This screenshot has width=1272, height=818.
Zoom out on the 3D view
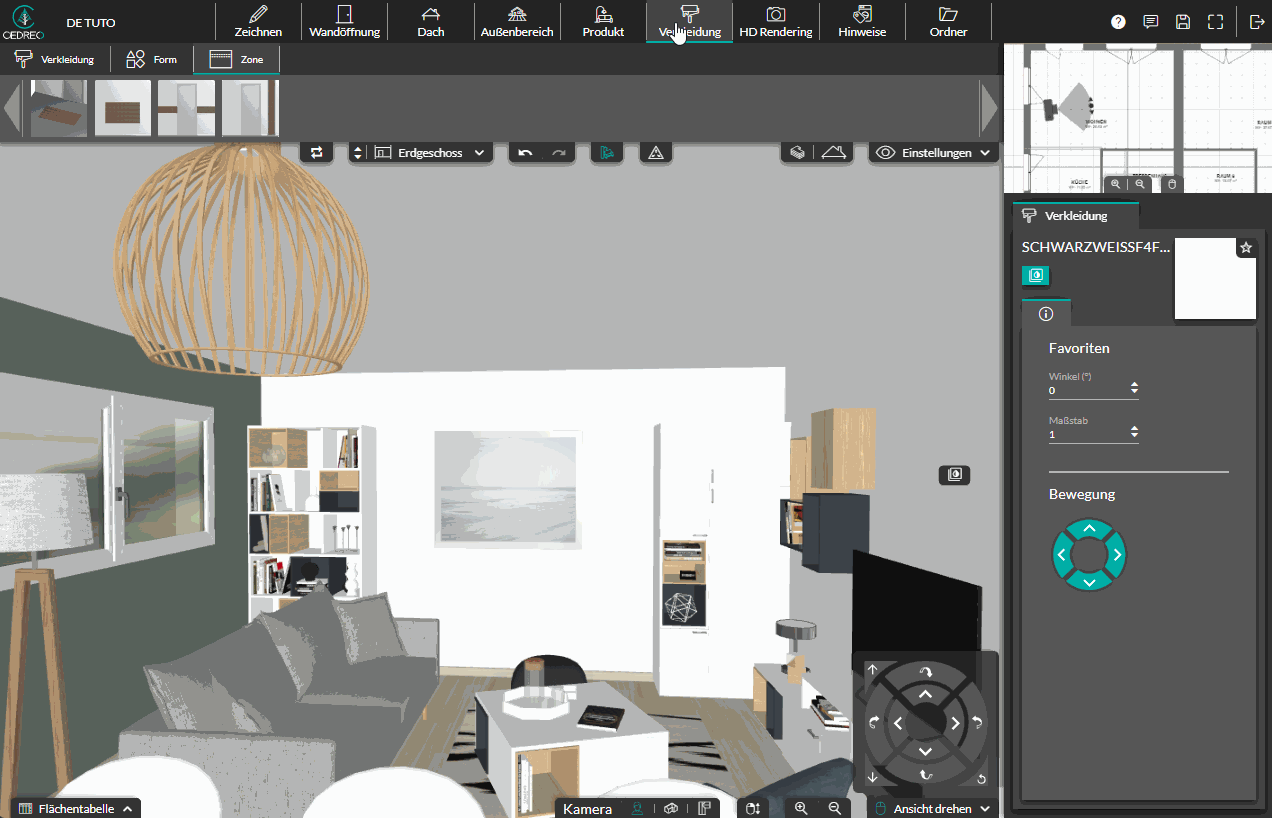(x=834, y=808)
